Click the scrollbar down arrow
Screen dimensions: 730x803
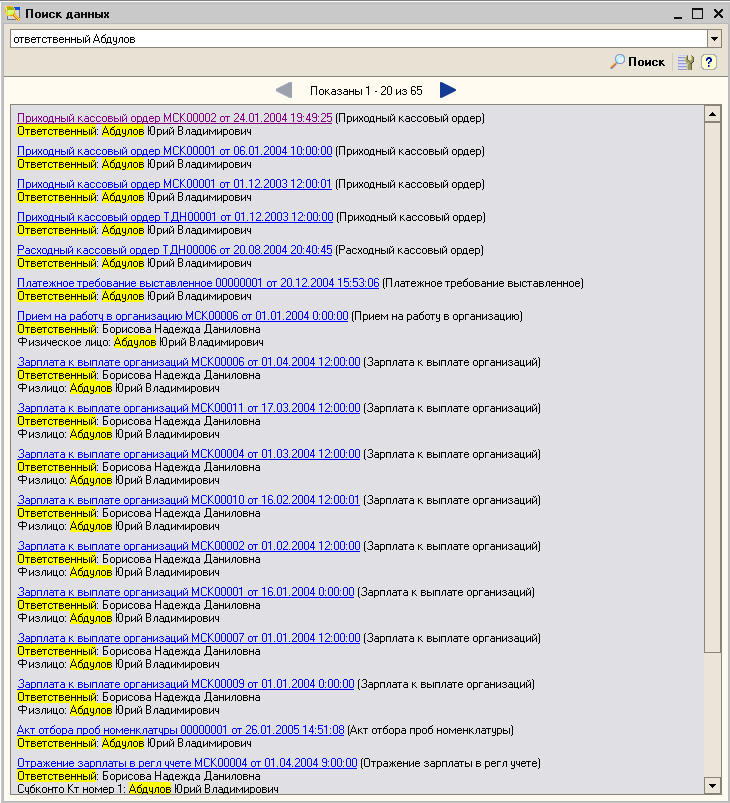tap(713, 786)
